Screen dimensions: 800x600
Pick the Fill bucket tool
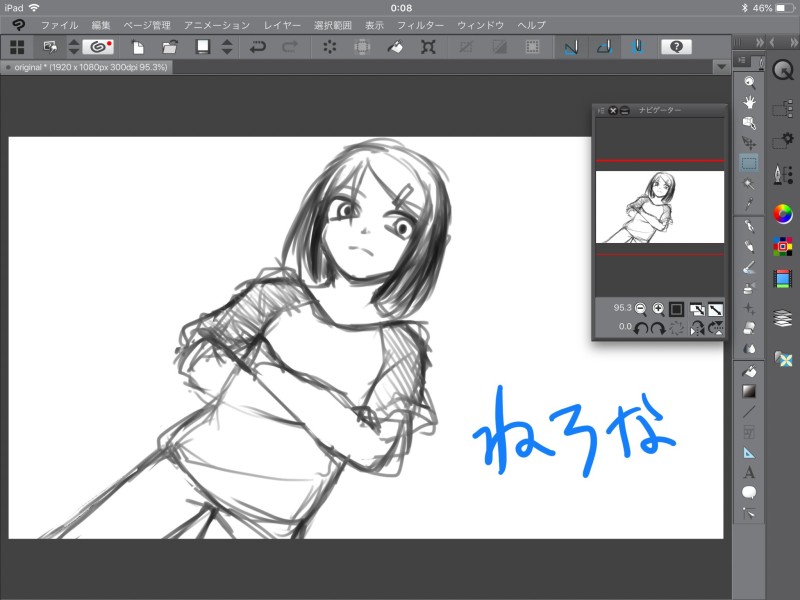(749, 371)
